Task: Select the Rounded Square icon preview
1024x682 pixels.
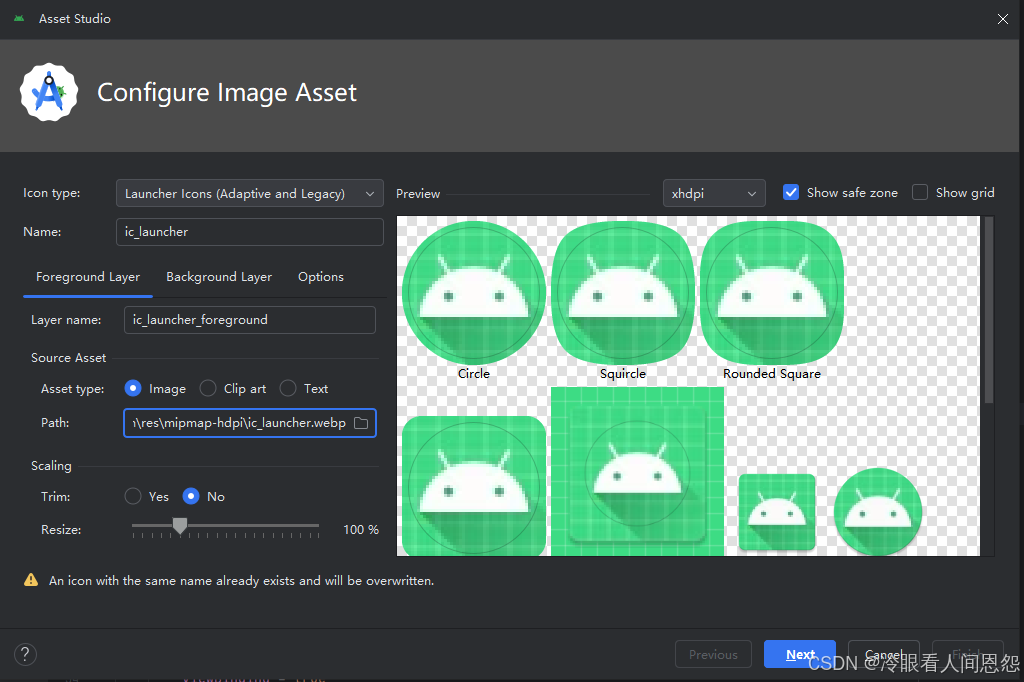Action: pyautogui.click(x=772, y=293)
